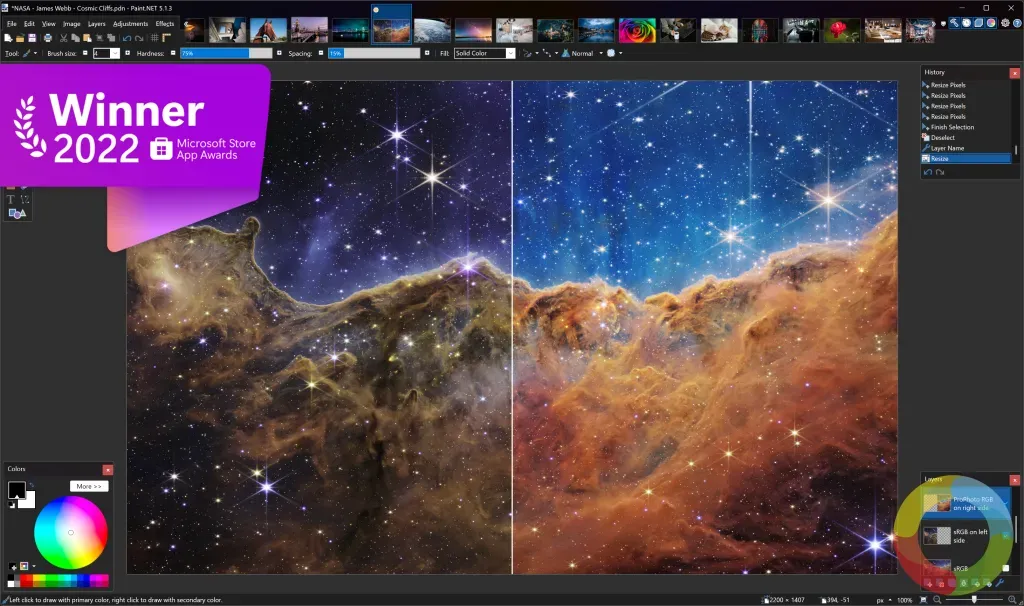Screen dimensions: 1024x606
Task: Open the image list dropdown arrow
Action: coord(943,24)
